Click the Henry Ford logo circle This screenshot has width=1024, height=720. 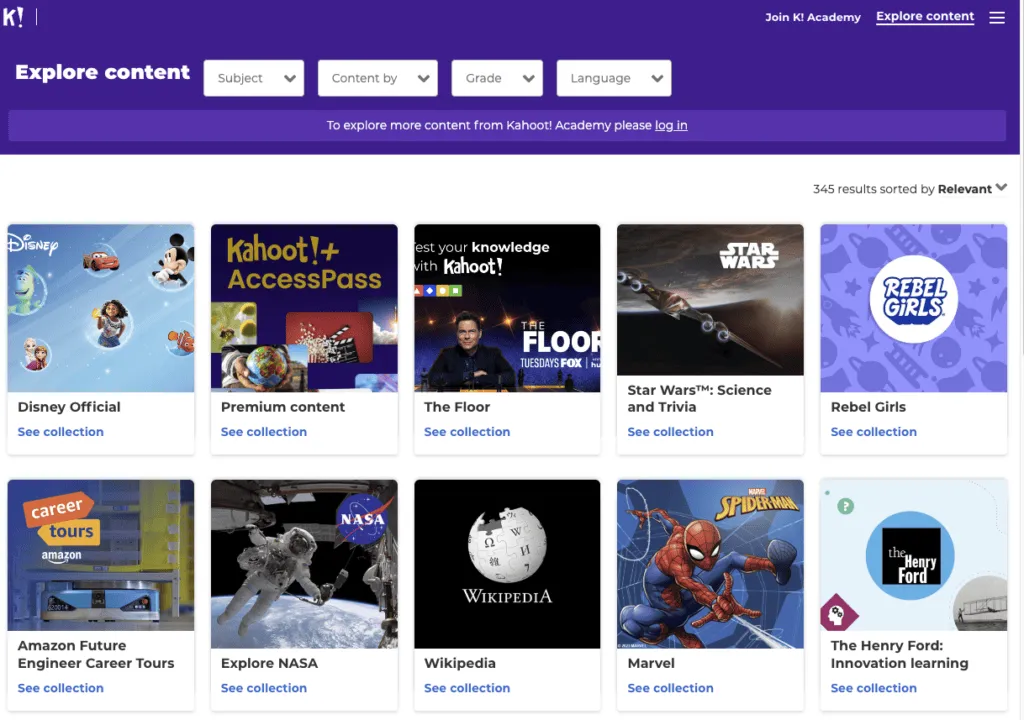[910, 556]
